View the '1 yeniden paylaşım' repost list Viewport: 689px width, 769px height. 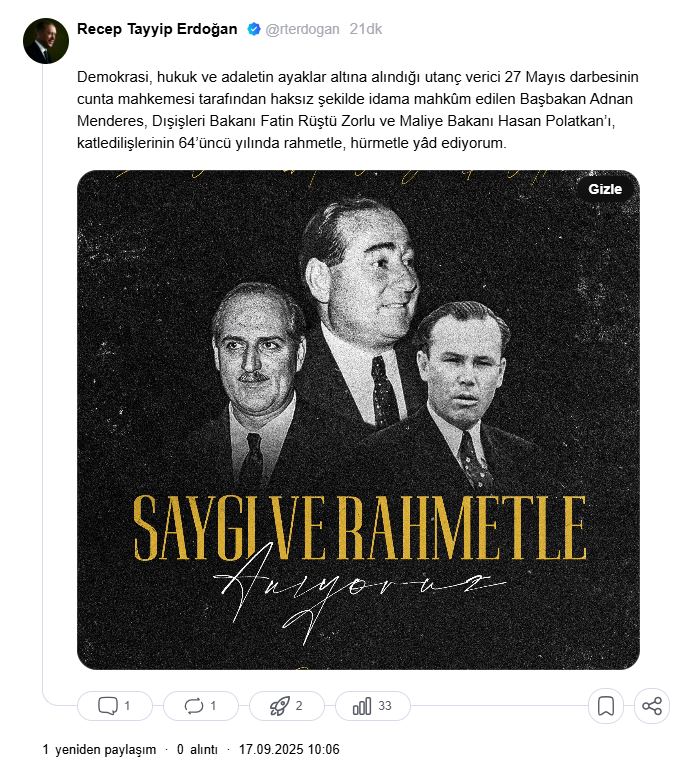[99, 749]
